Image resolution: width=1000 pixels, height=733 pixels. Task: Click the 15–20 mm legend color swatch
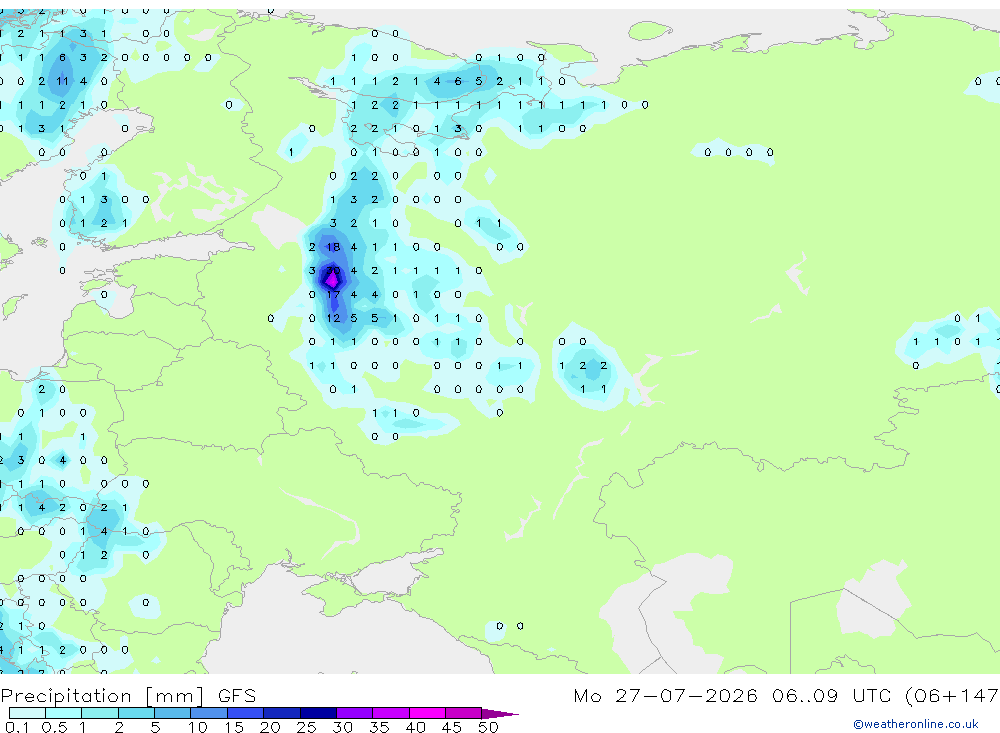[246, 713]
